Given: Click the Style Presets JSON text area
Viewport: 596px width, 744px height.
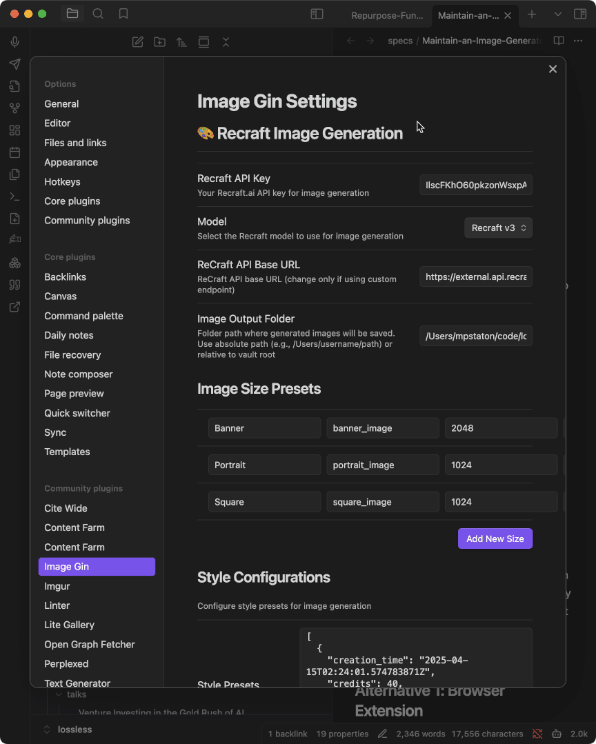Looking at the screenshot, I should pos(416,658).
